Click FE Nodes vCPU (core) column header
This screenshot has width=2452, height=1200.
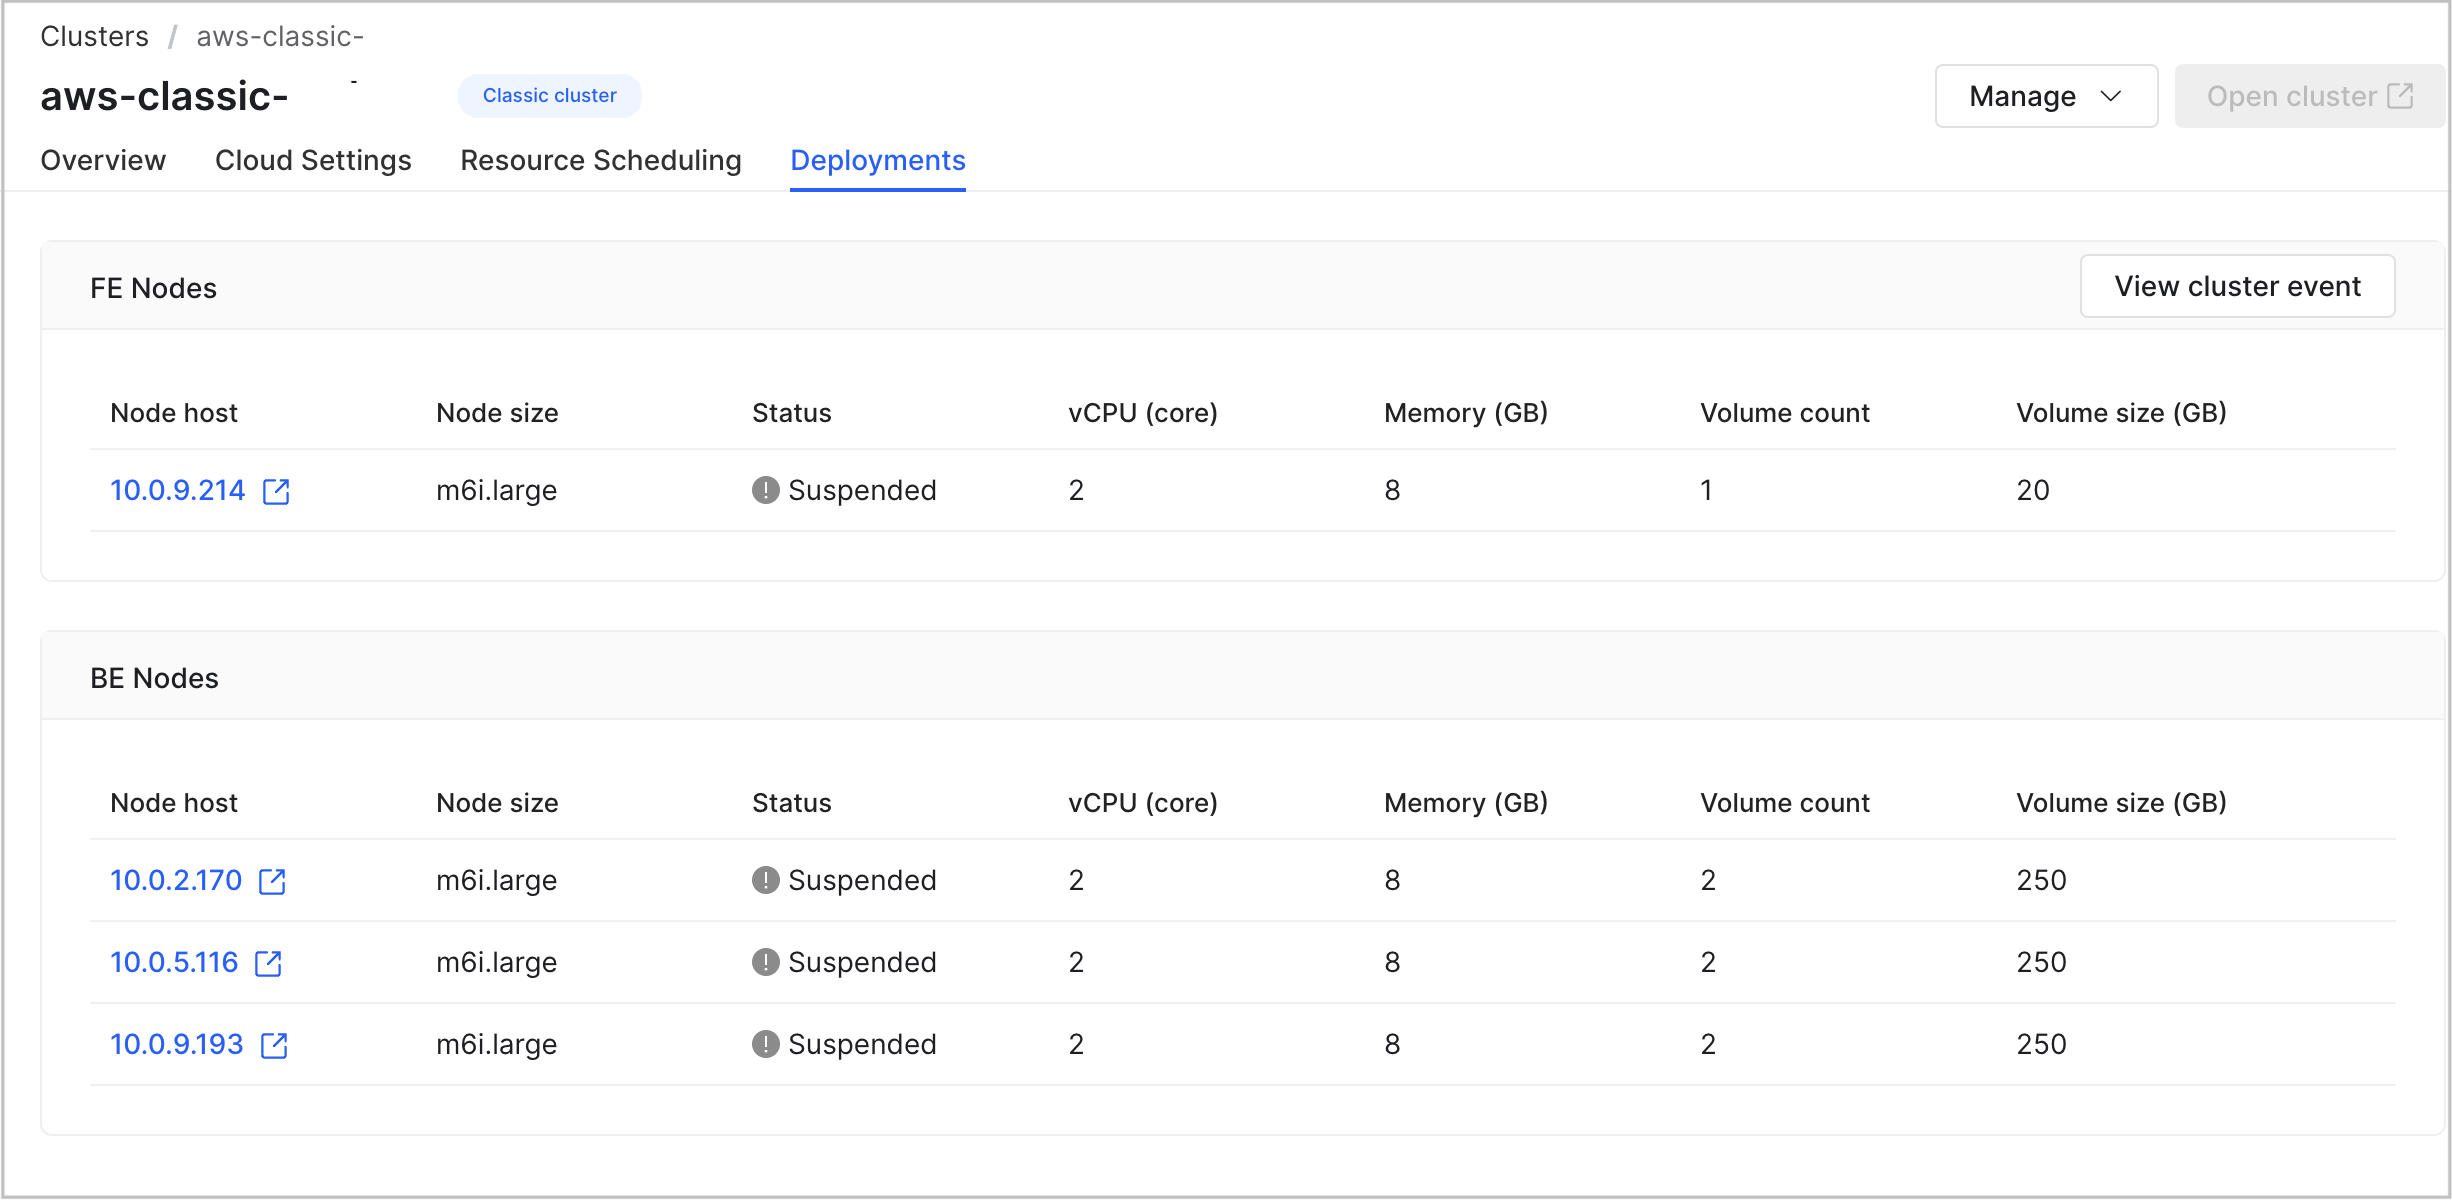point(1142,413)
